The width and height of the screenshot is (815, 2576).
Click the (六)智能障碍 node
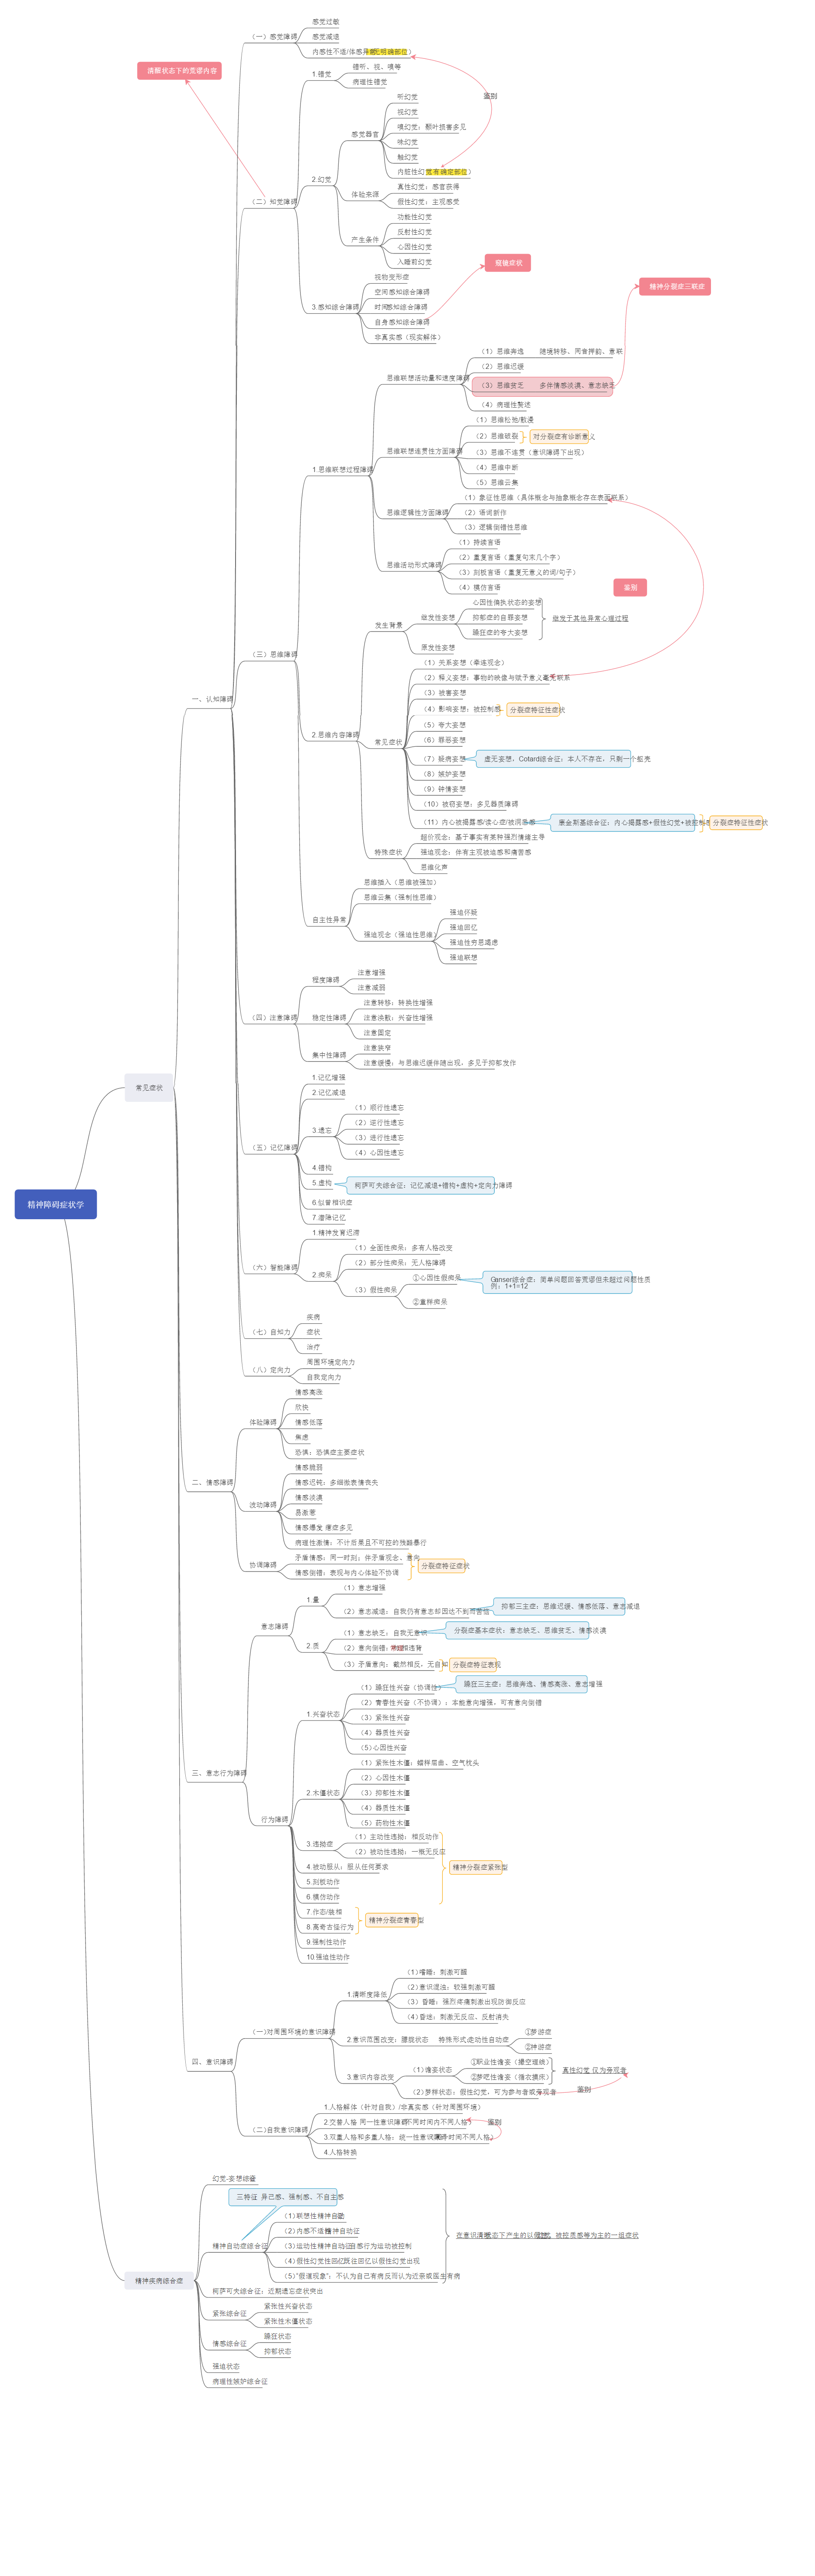[x=274, y=1267]
